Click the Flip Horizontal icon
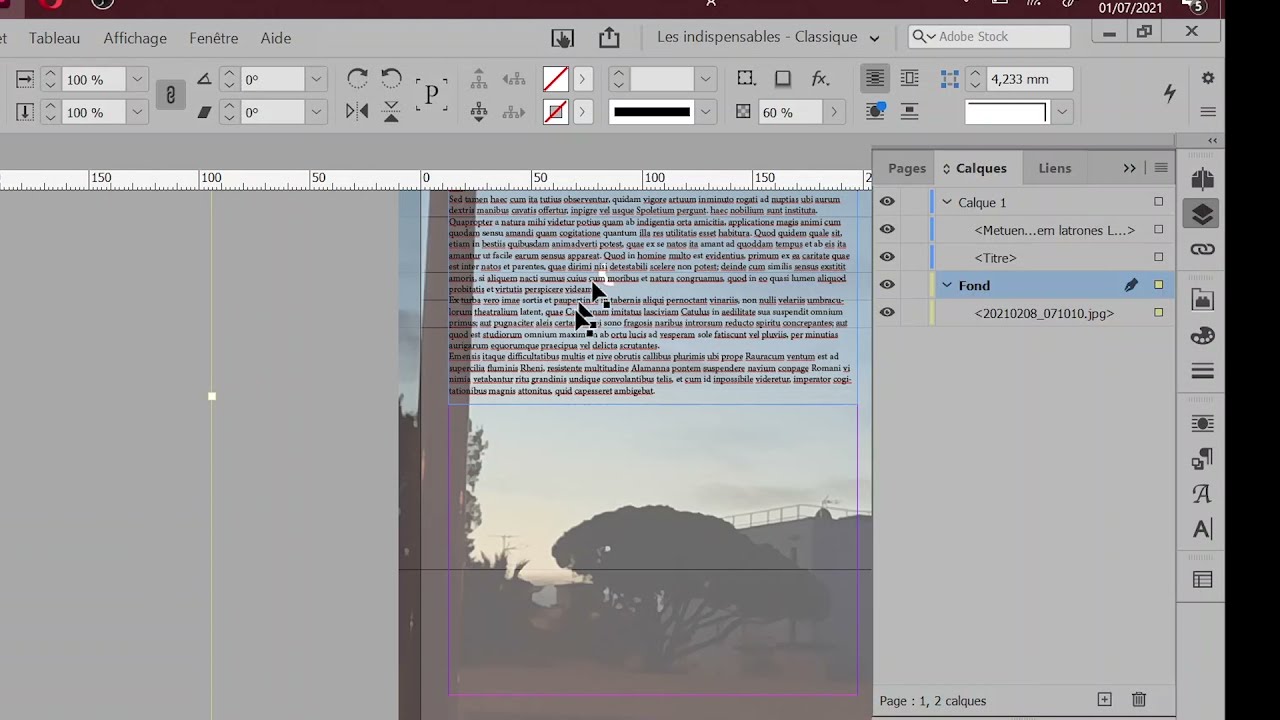1280x720 pixels. (357, 112)
